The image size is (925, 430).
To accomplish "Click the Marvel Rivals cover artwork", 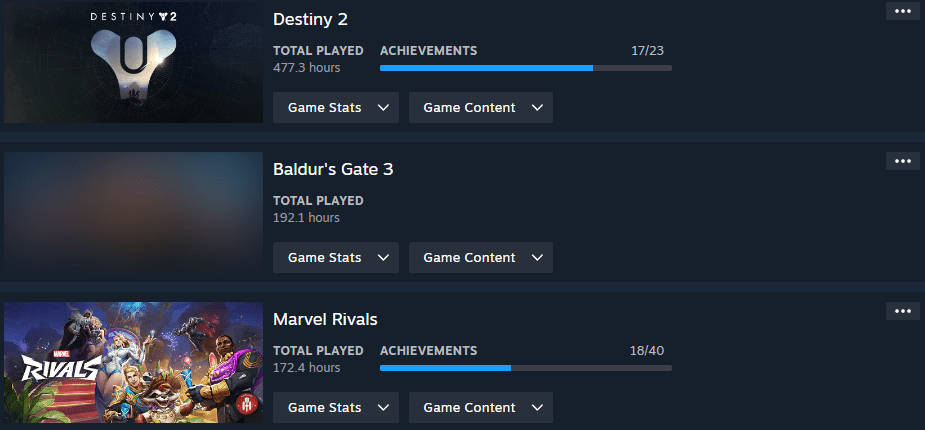I will [133, 362].
